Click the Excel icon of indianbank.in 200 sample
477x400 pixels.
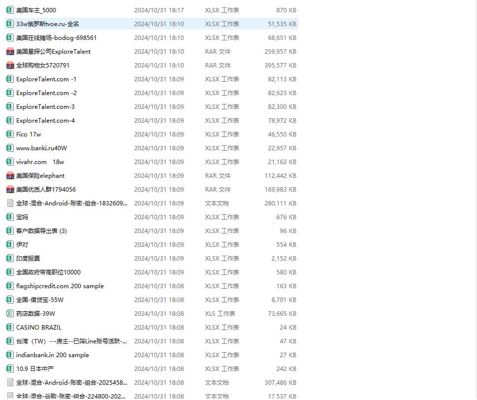[10, 355]
